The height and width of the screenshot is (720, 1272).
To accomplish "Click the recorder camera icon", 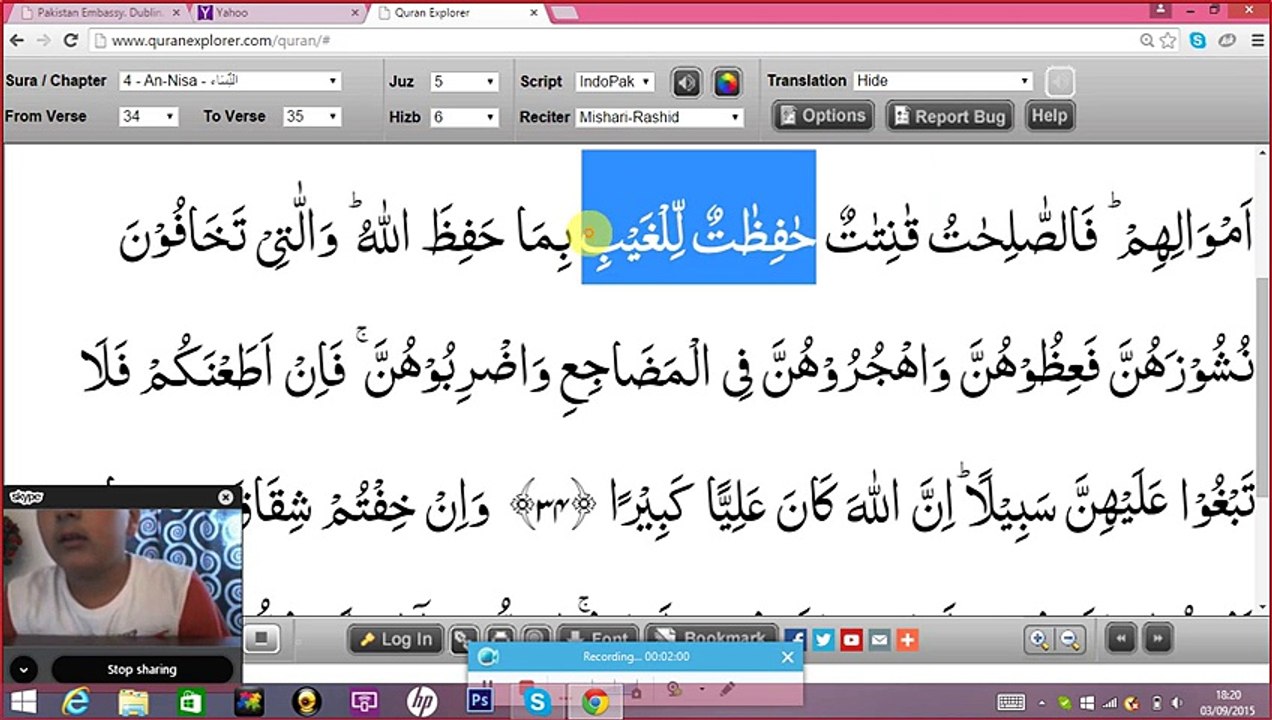I will [x=488, y=657].
